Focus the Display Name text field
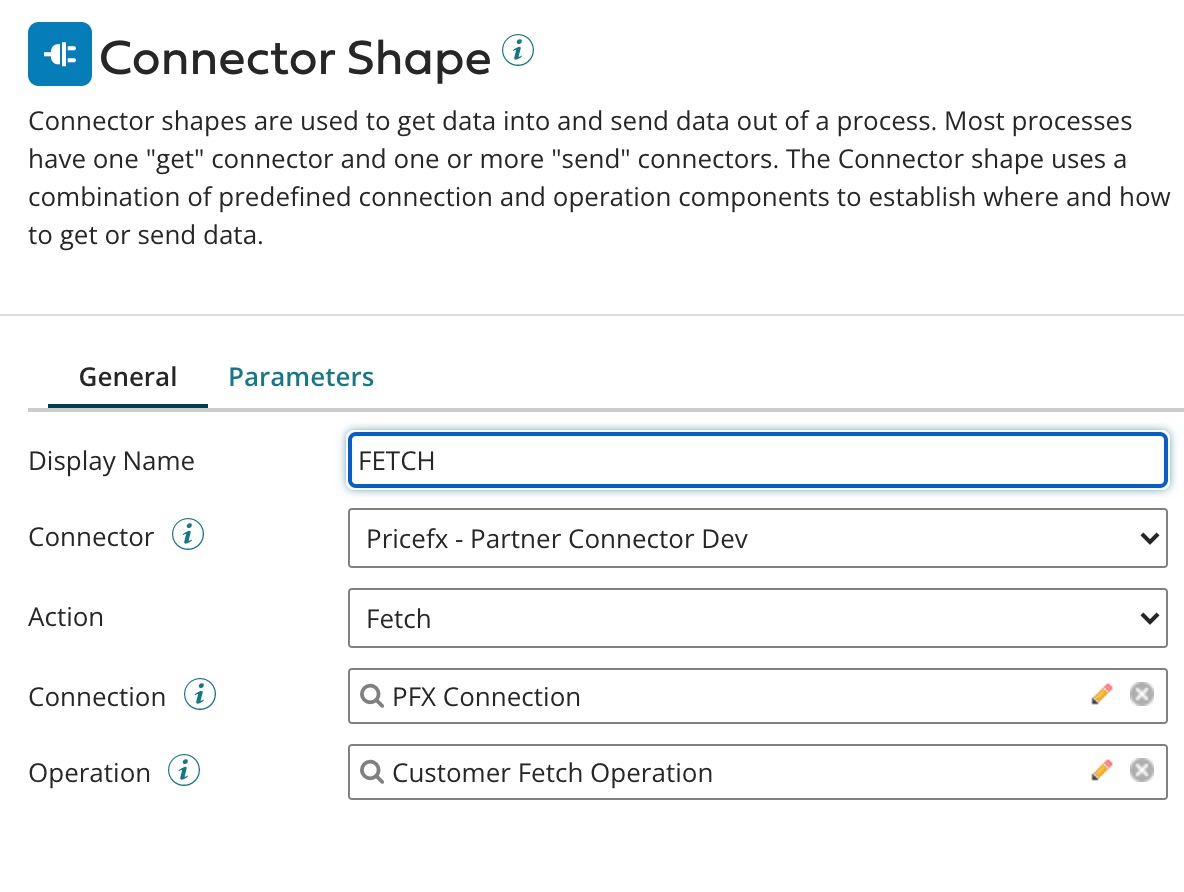Viewport: 1184px width, 892px height. pos(757,461)
